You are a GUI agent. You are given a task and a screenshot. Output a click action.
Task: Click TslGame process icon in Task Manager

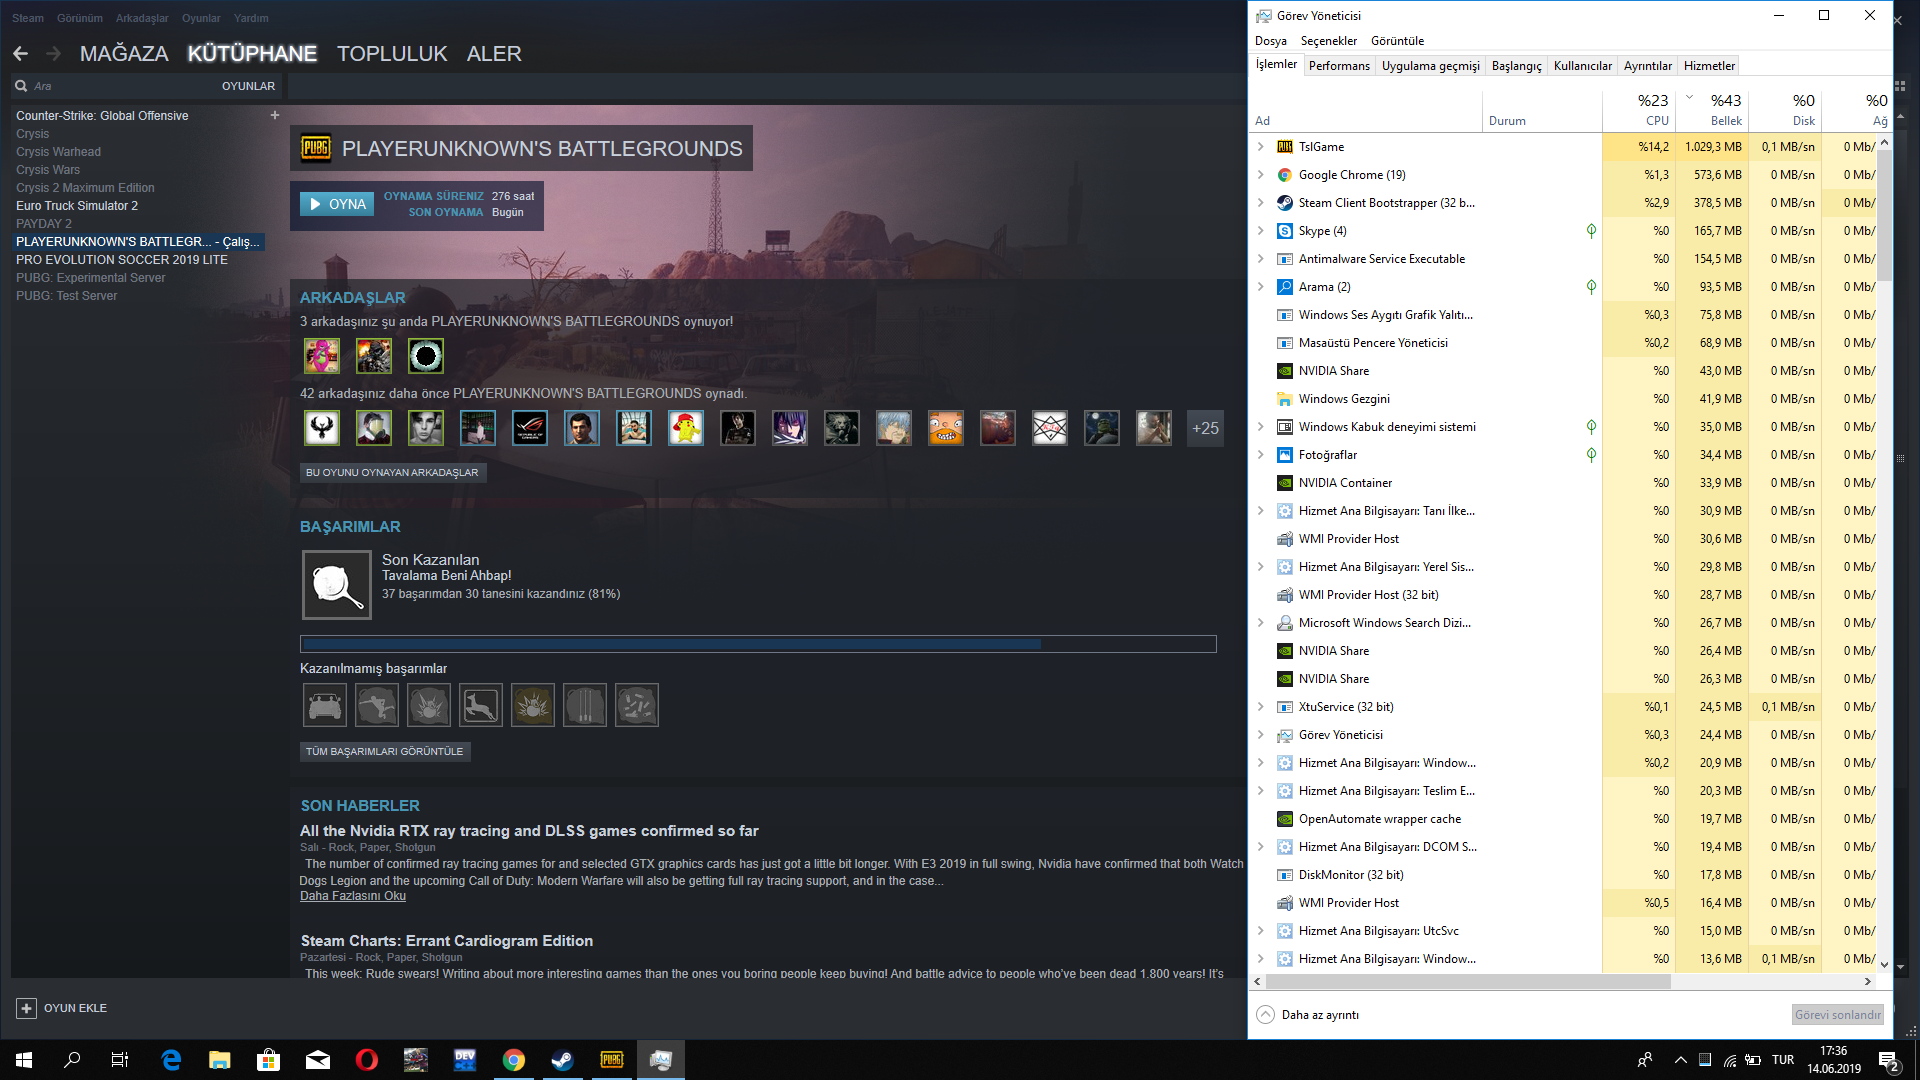click(1285, 147)
